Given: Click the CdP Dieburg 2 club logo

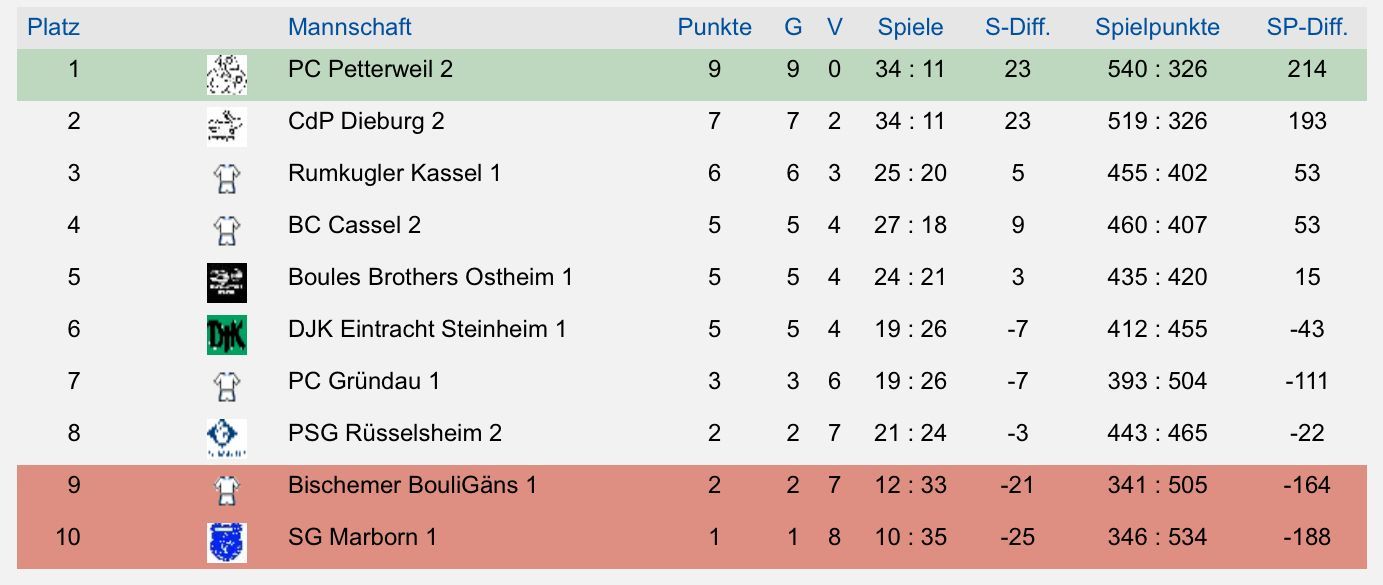Looking at the screenshot, I should [x=226, y=125].
